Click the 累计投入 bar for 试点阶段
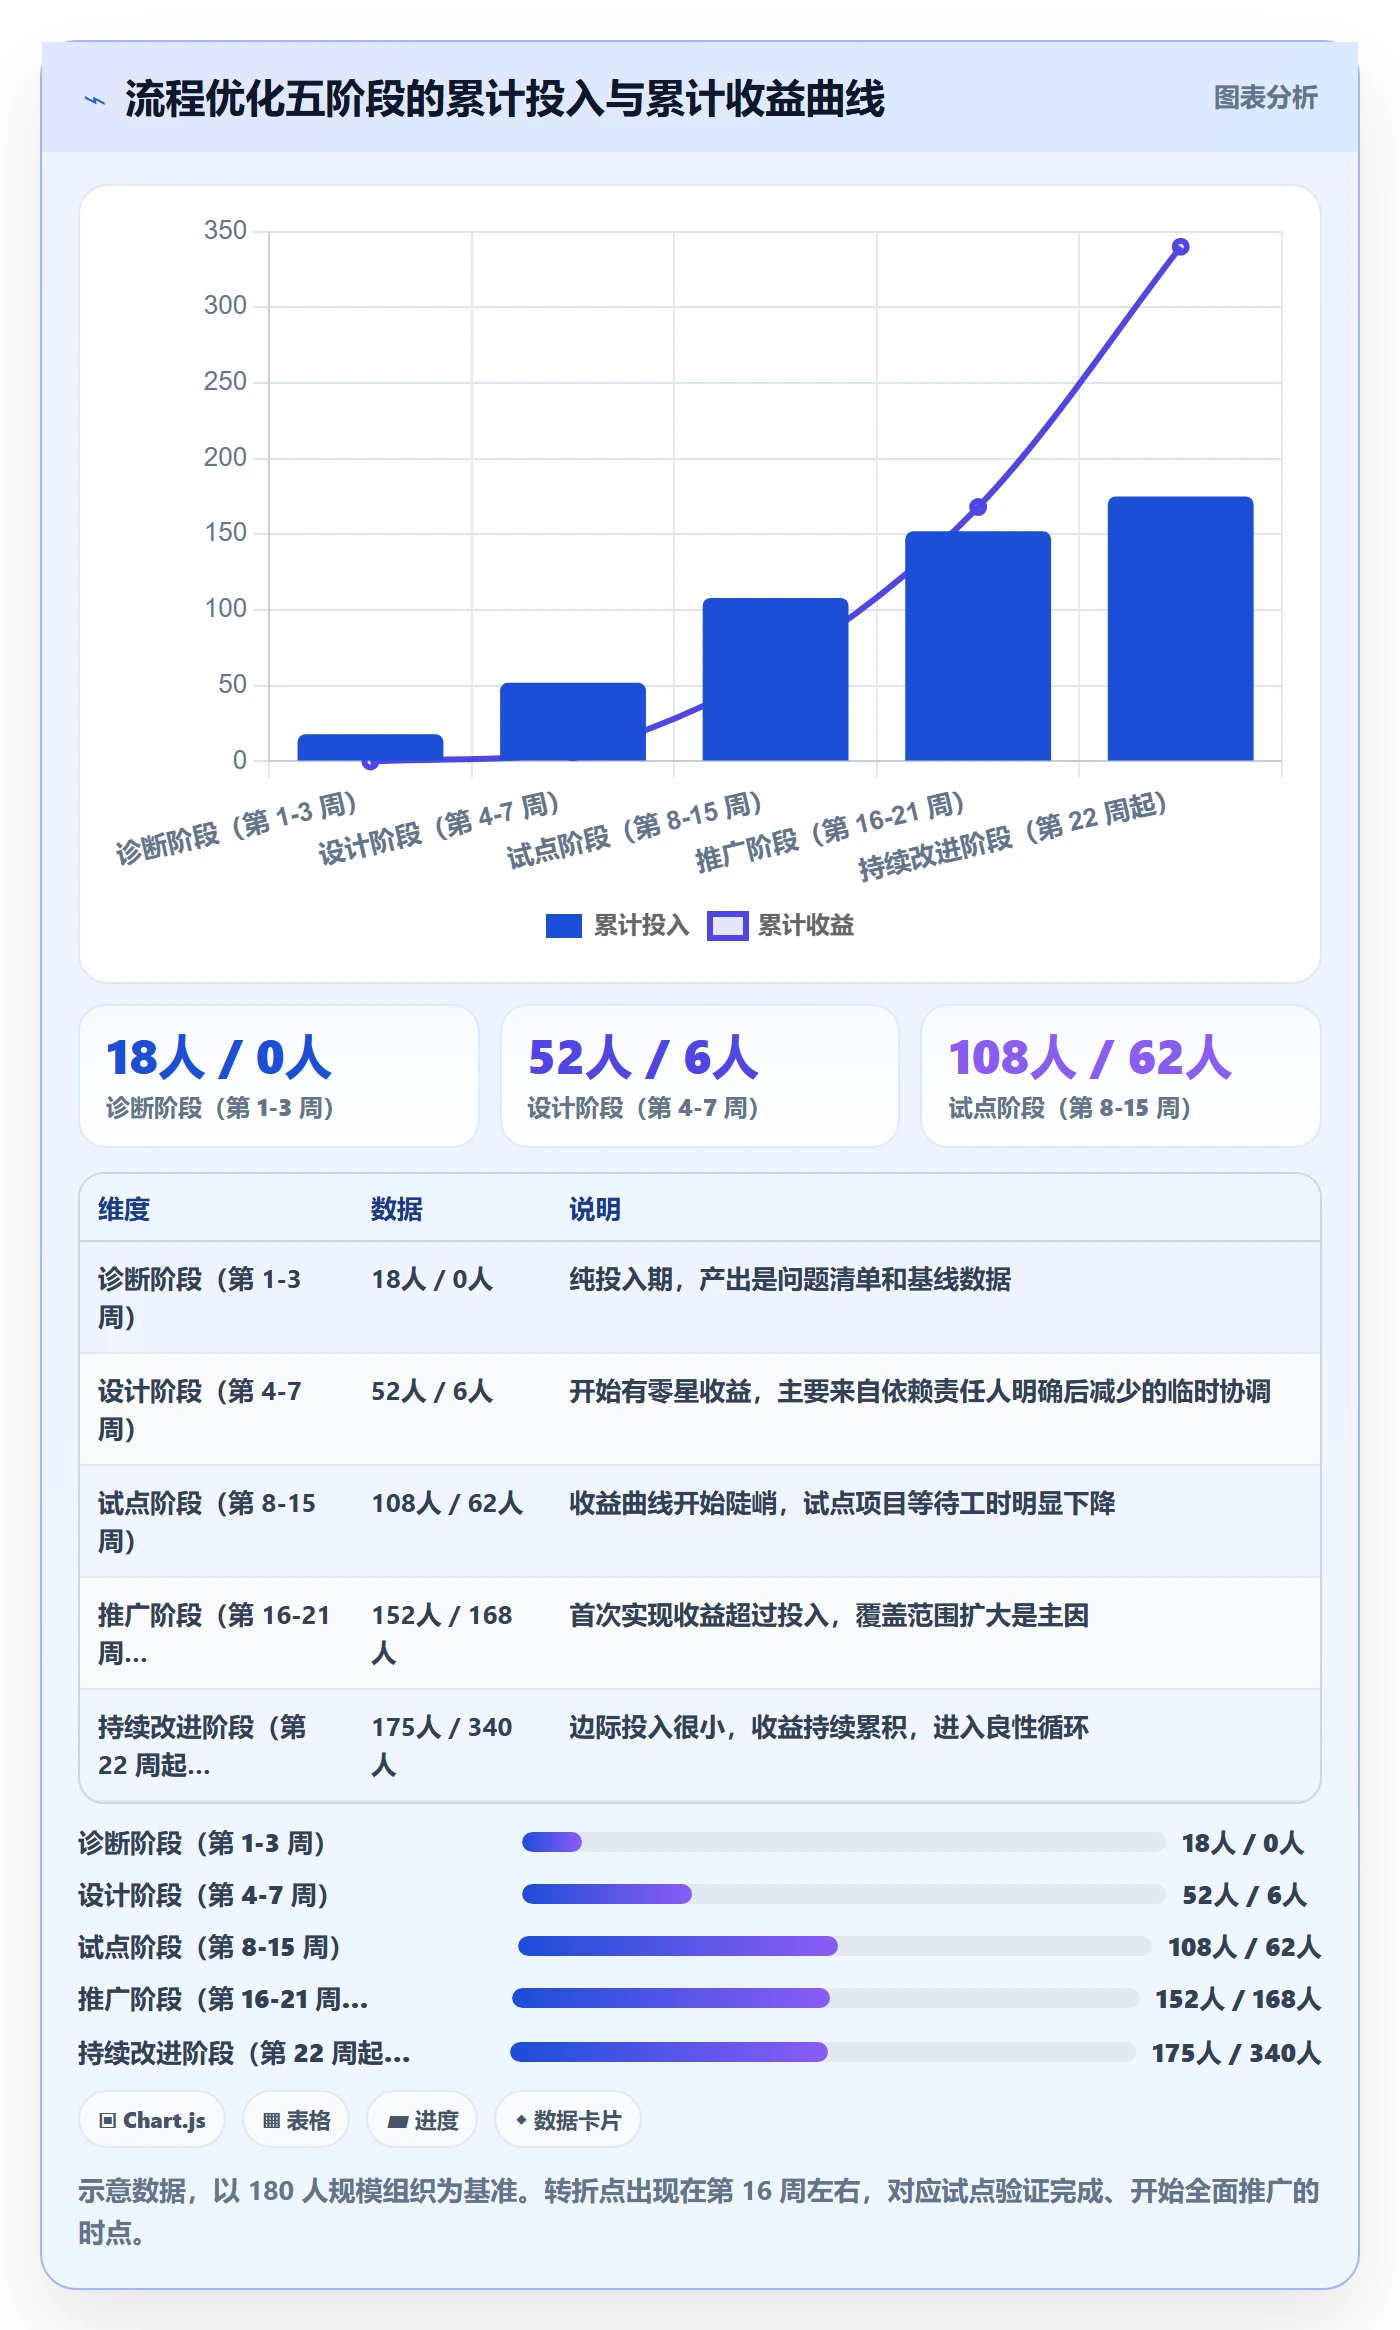 pos(775,679)
